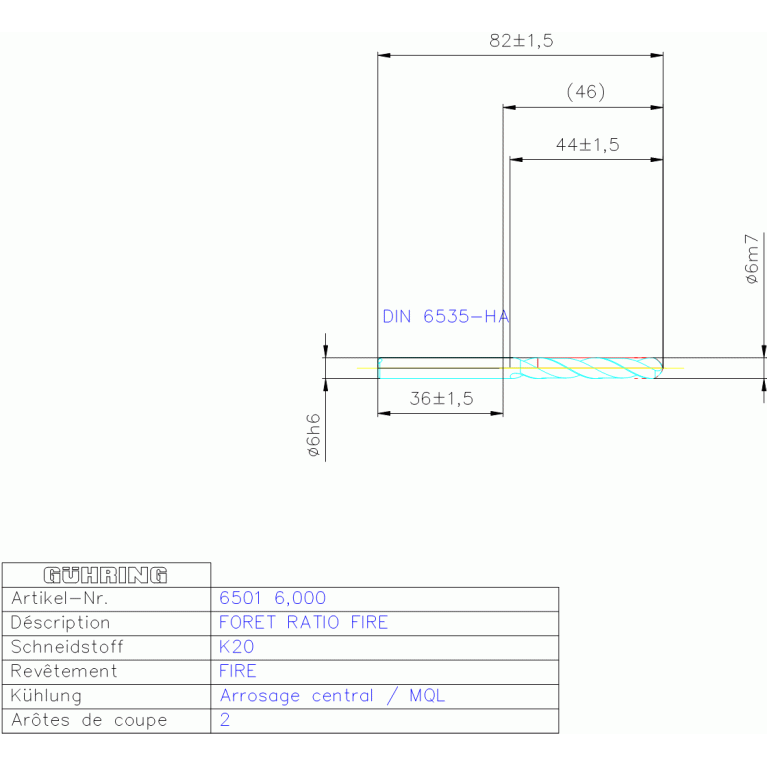767x767 pixels.
Task: Click the drill's plain shank section
Action: click(x=440, y=368)
